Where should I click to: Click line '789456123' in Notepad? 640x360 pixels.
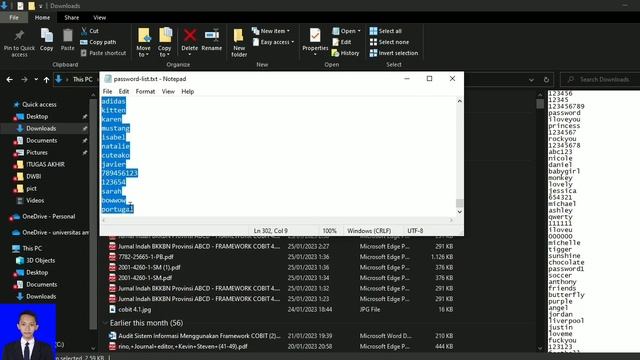tap(119, 173)
